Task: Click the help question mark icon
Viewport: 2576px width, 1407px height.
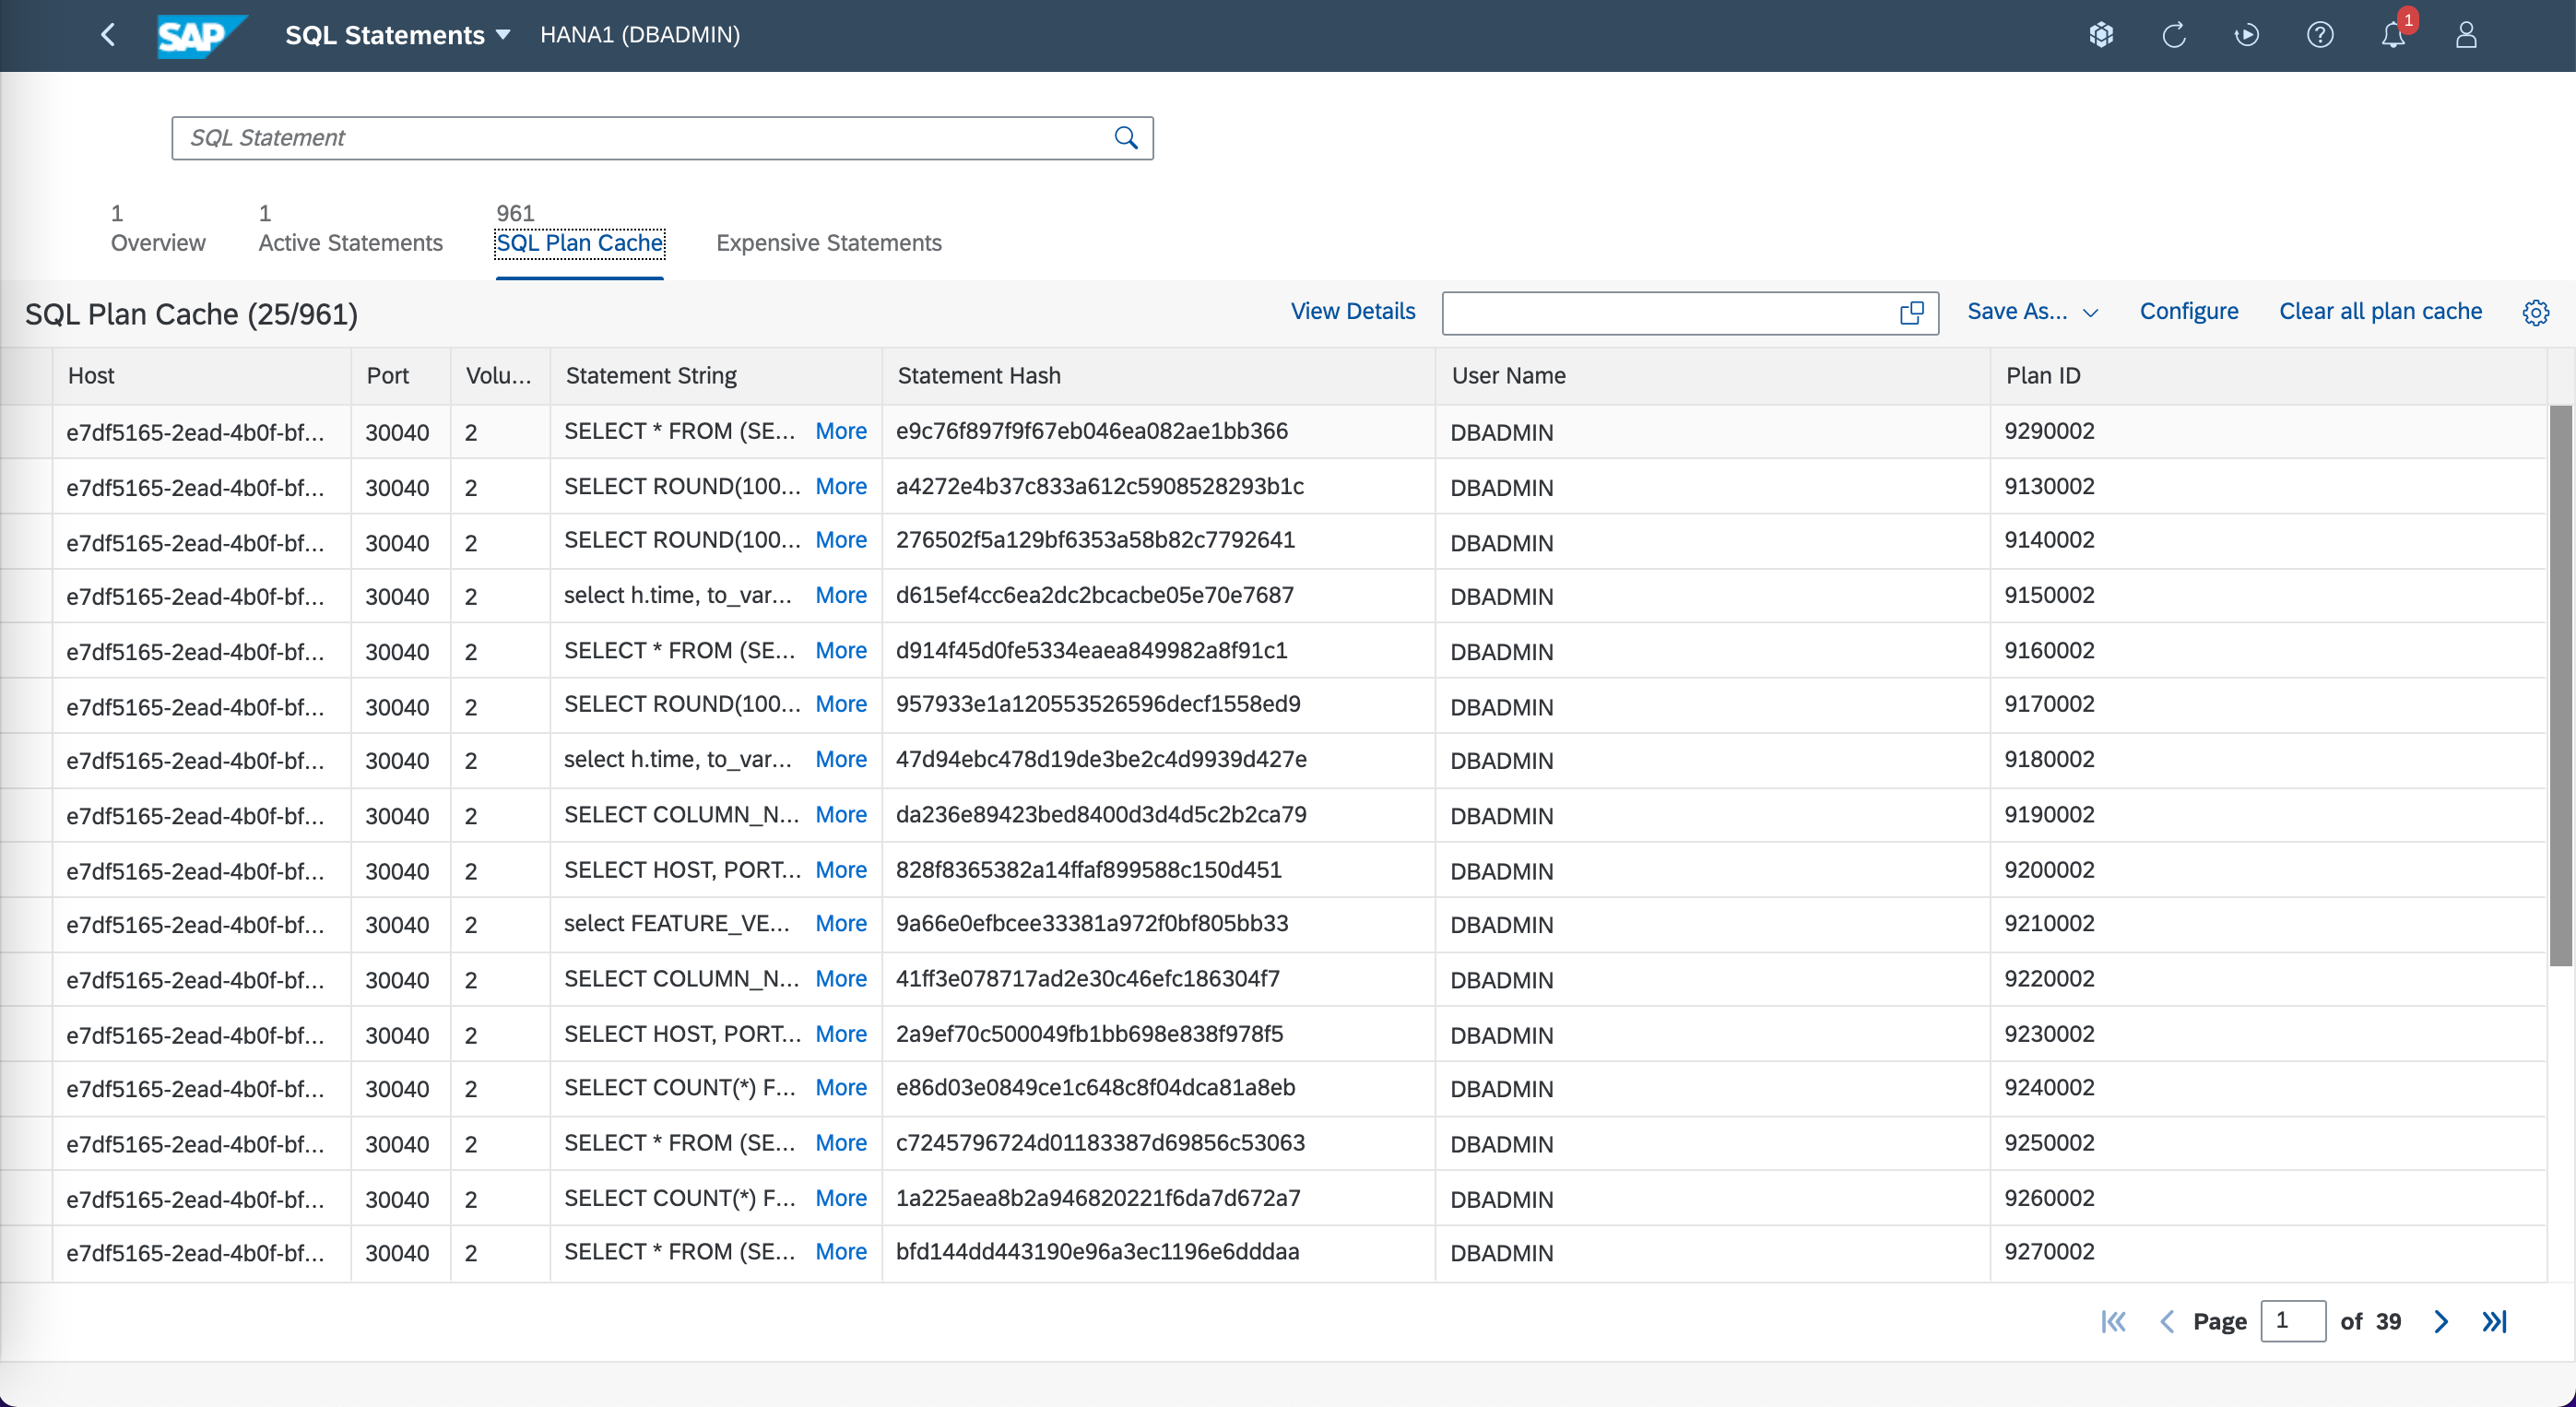Action: pyautogui.click(x=2320, y=35)
